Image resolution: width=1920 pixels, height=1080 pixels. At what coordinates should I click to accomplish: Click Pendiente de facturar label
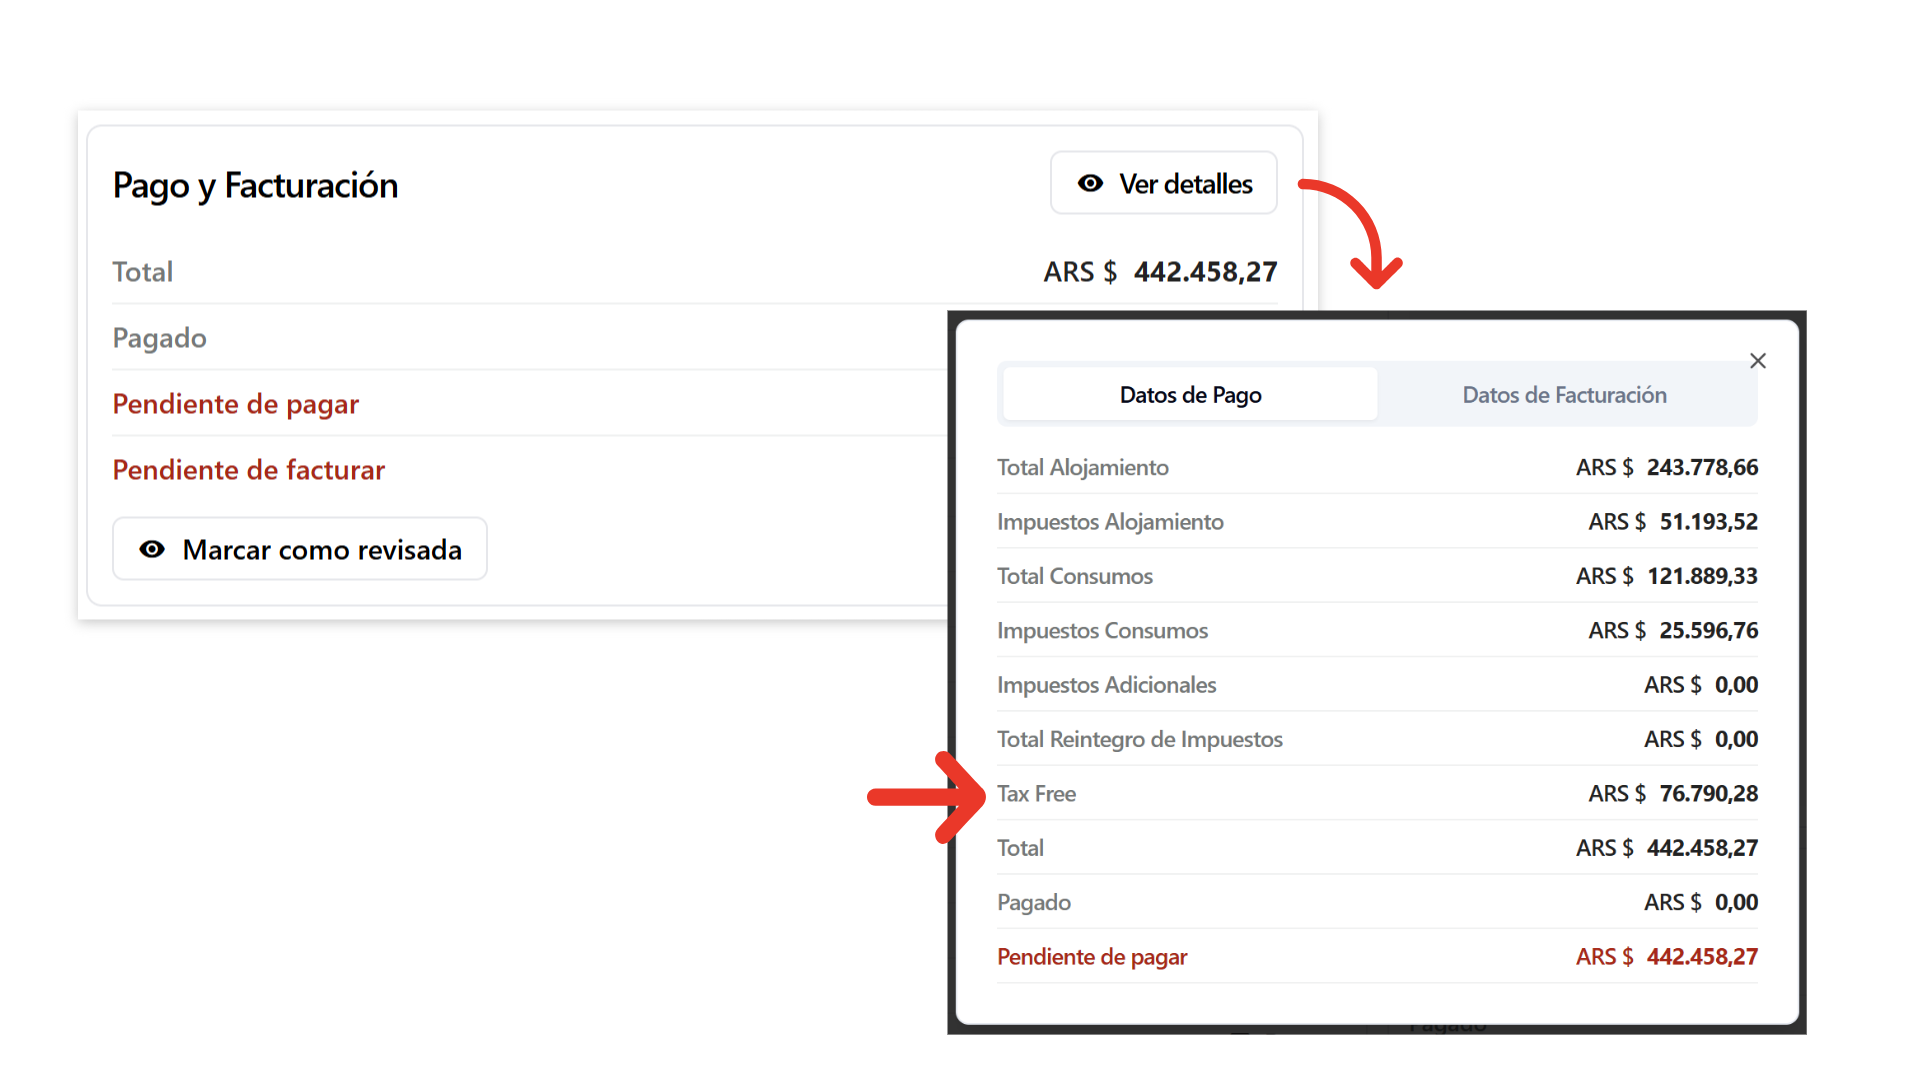coord(248,470)
